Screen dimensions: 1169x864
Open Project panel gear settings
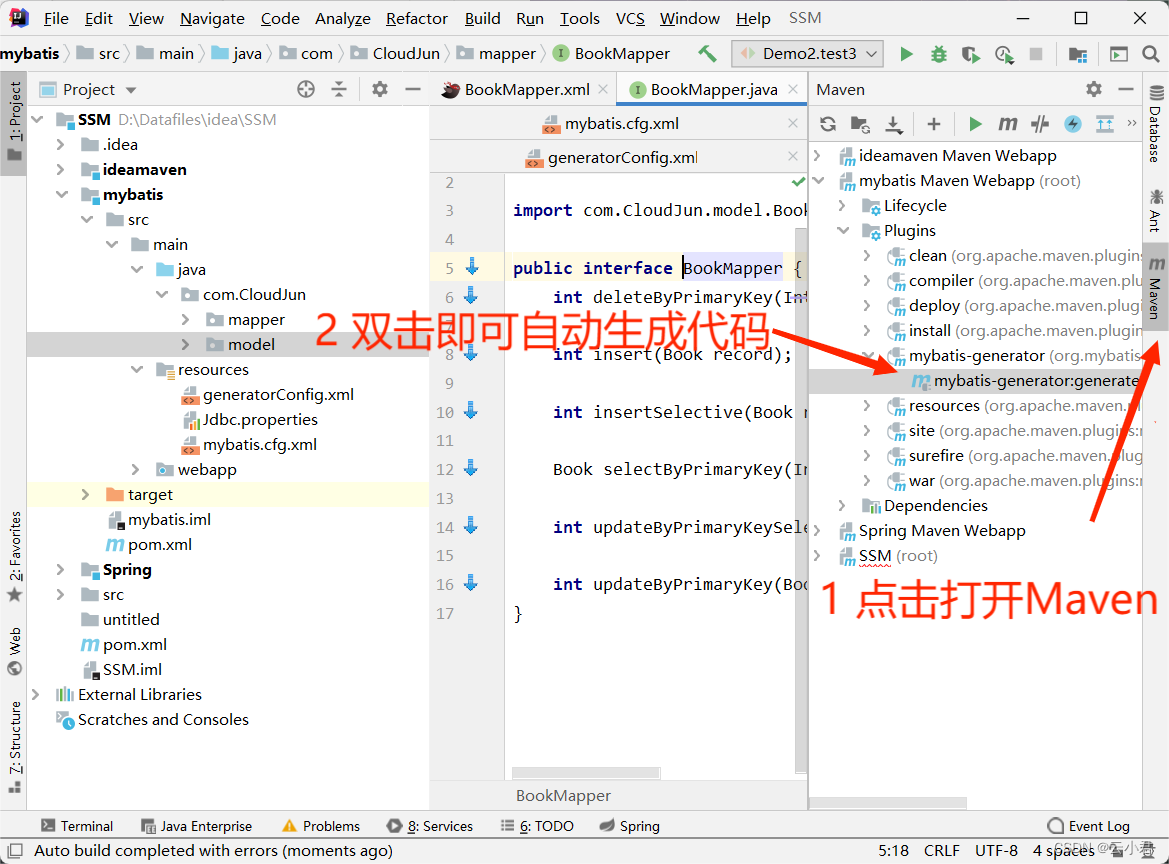pyautogui.click(x=380, y=89)
